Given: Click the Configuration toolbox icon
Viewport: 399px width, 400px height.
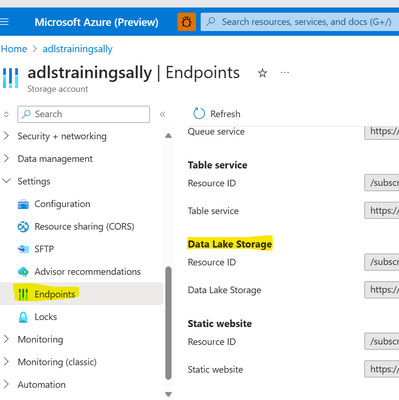Looking at the screenshot, I should coord(23,204).
